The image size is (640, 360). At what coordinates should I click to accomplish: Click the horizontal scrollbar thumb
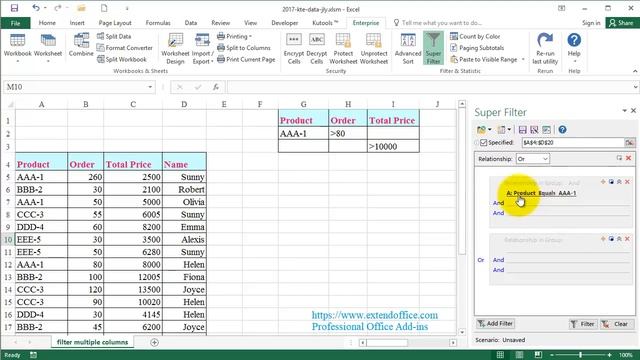[387, 343]
